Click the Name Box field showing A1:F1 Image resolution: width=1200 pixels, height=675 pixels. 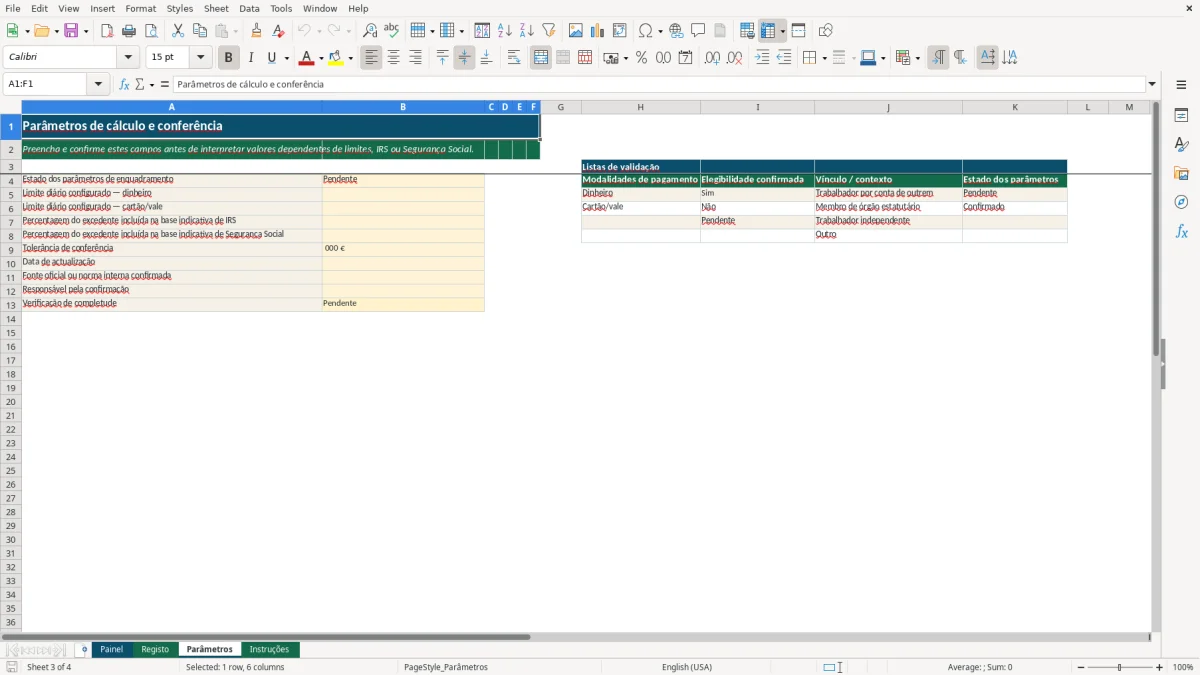(x=47, y=85)
